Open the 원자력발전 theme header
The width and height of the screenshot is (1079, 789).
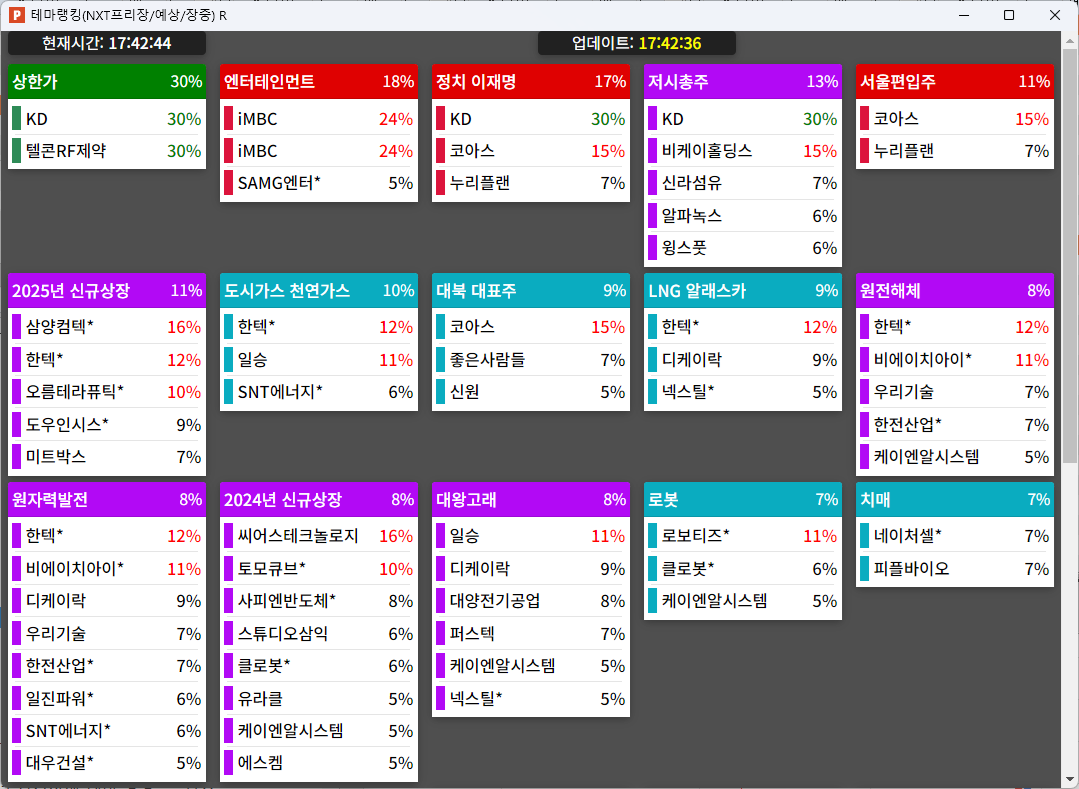pyautogui.click(x=107, y=499)
